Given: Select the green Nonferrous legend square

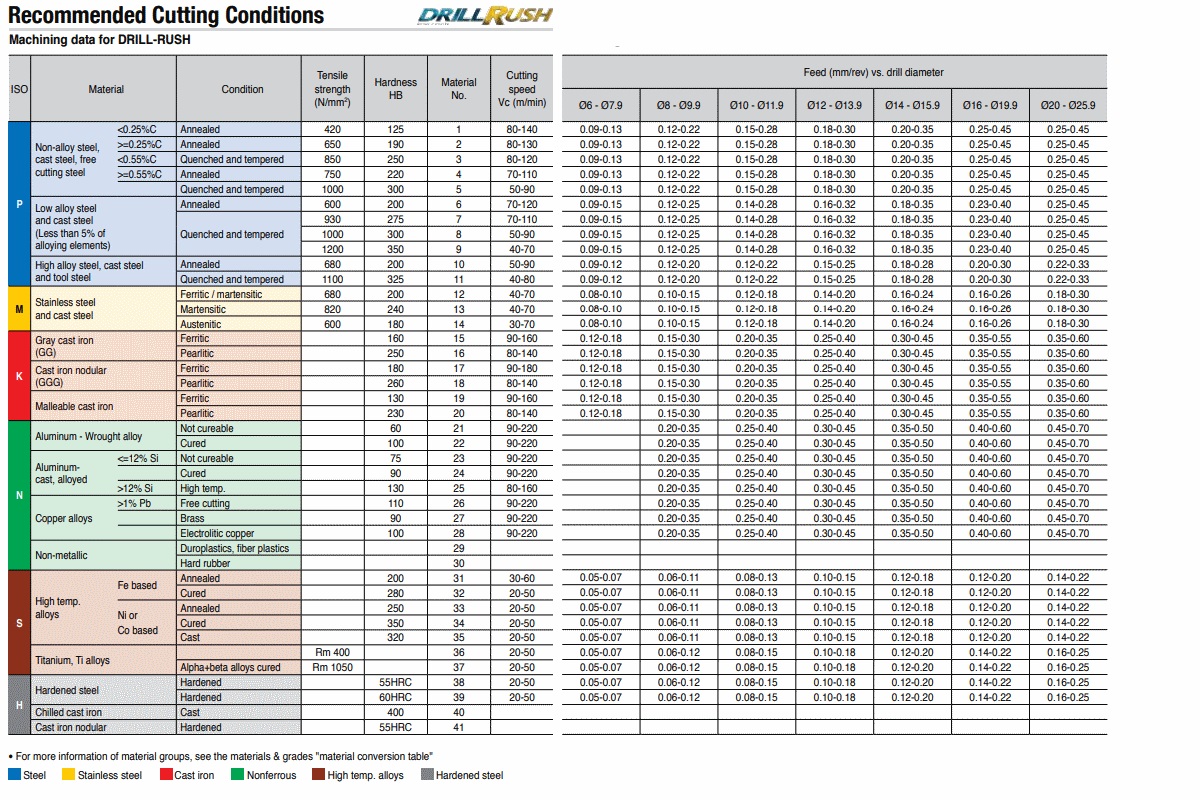Looking at the screenshot, I should click(237, 774).
